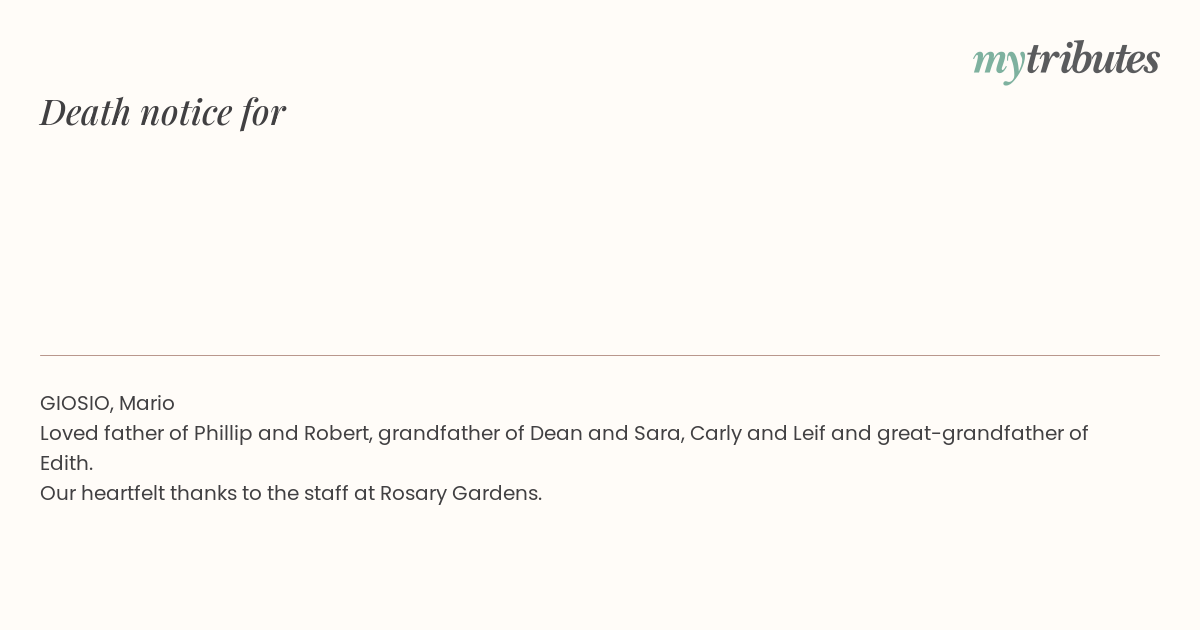Click the horizontal divider line
This screenshot has width=1200, height=630.
click(600, 355)
